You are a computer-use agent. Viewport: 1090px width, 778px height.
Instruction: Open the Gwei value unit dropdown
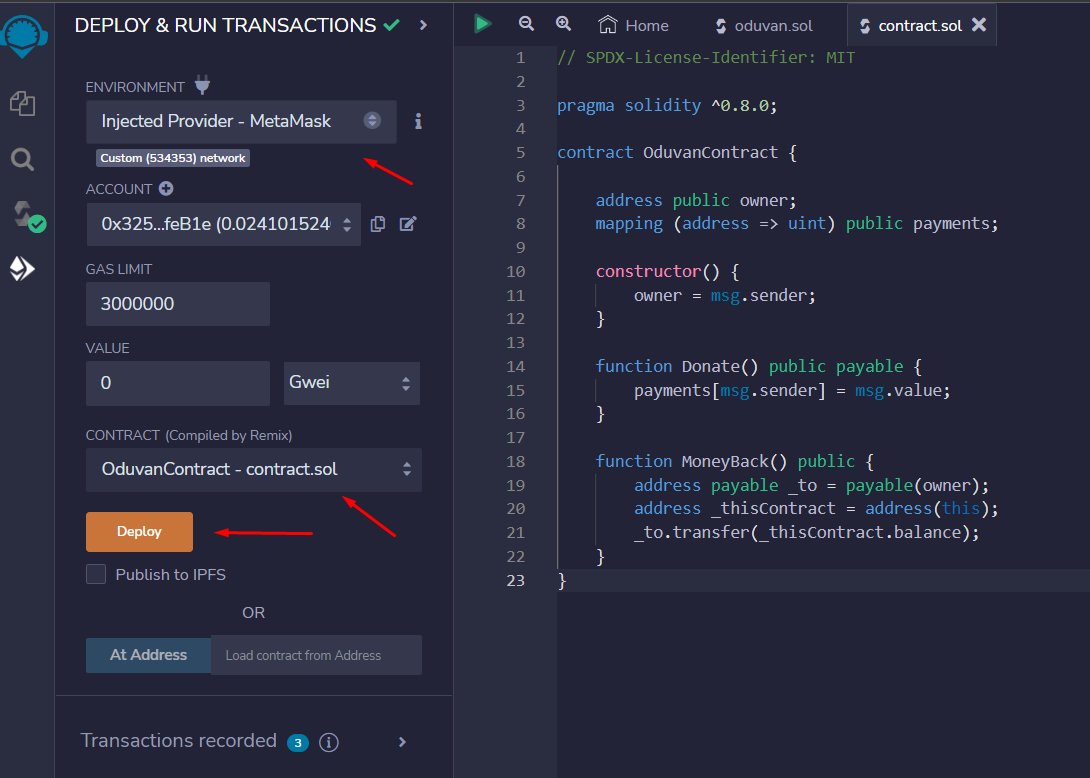(x=351, y=383)
